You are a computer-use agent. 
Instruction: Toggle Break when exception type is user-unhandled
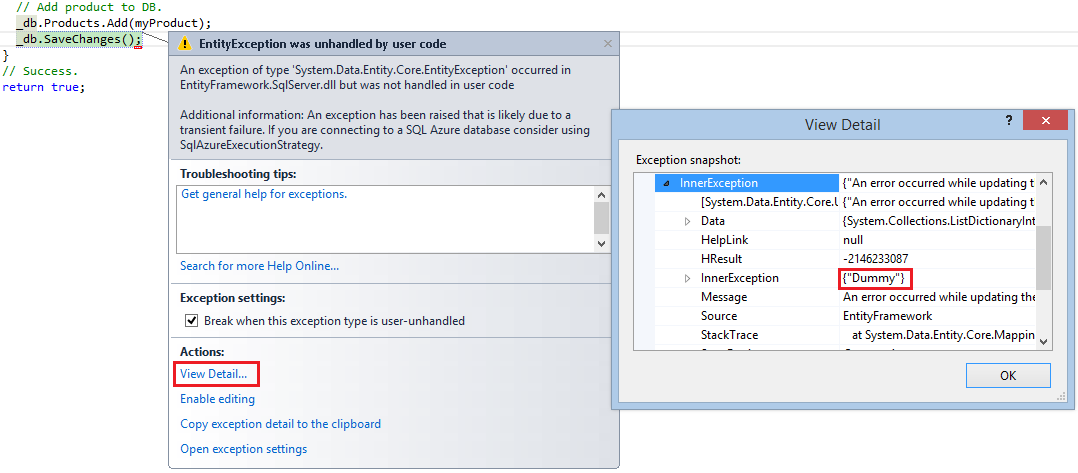(x=192, y=321)
